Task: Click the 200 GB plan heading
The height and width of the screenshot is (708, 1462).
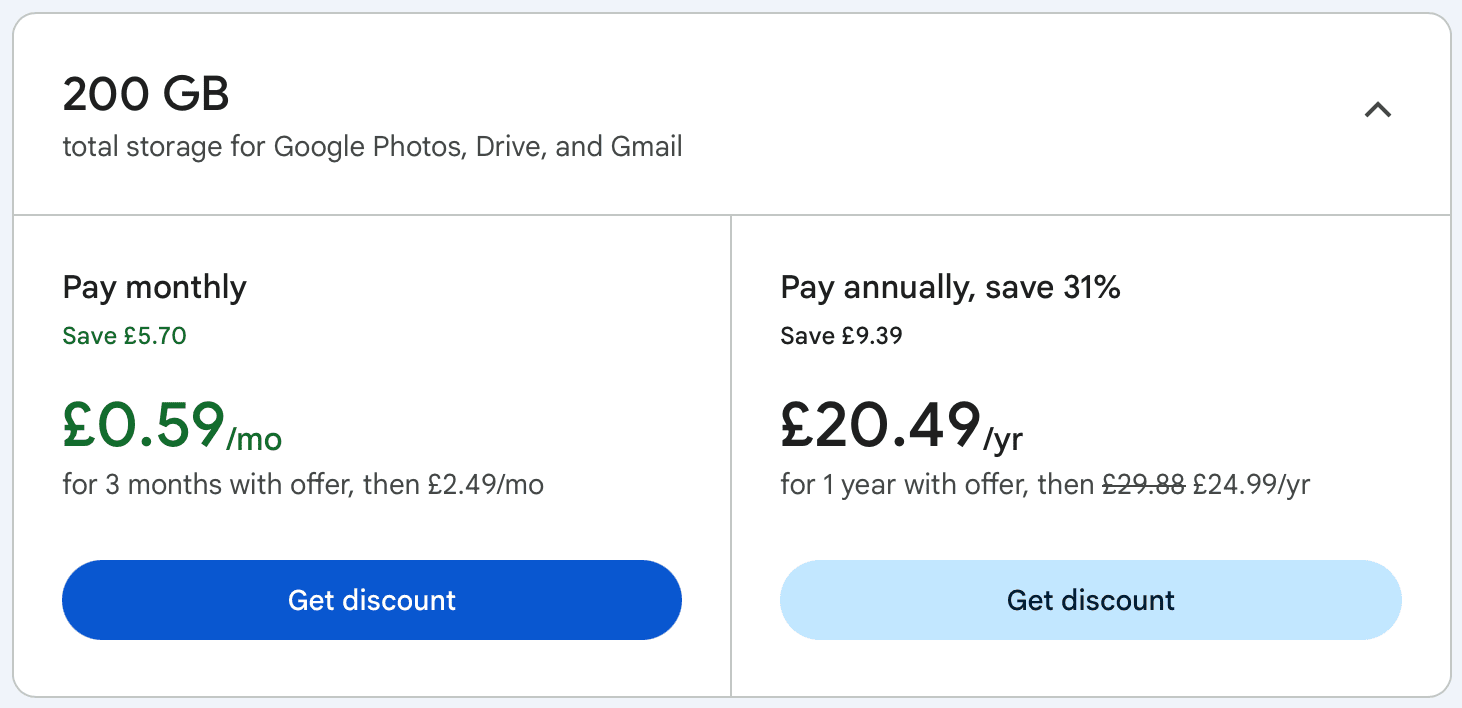Action: point(146,93)
